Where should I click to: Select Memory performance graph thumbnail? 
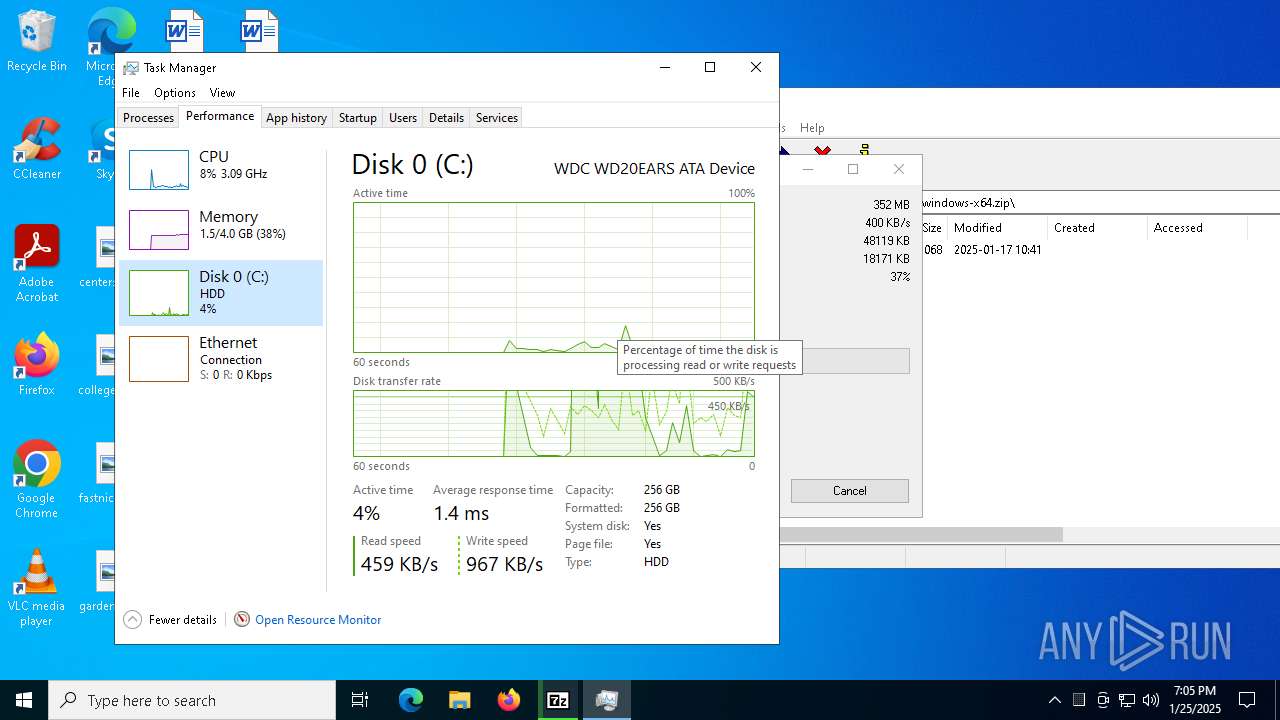click(x=159, y=230)
